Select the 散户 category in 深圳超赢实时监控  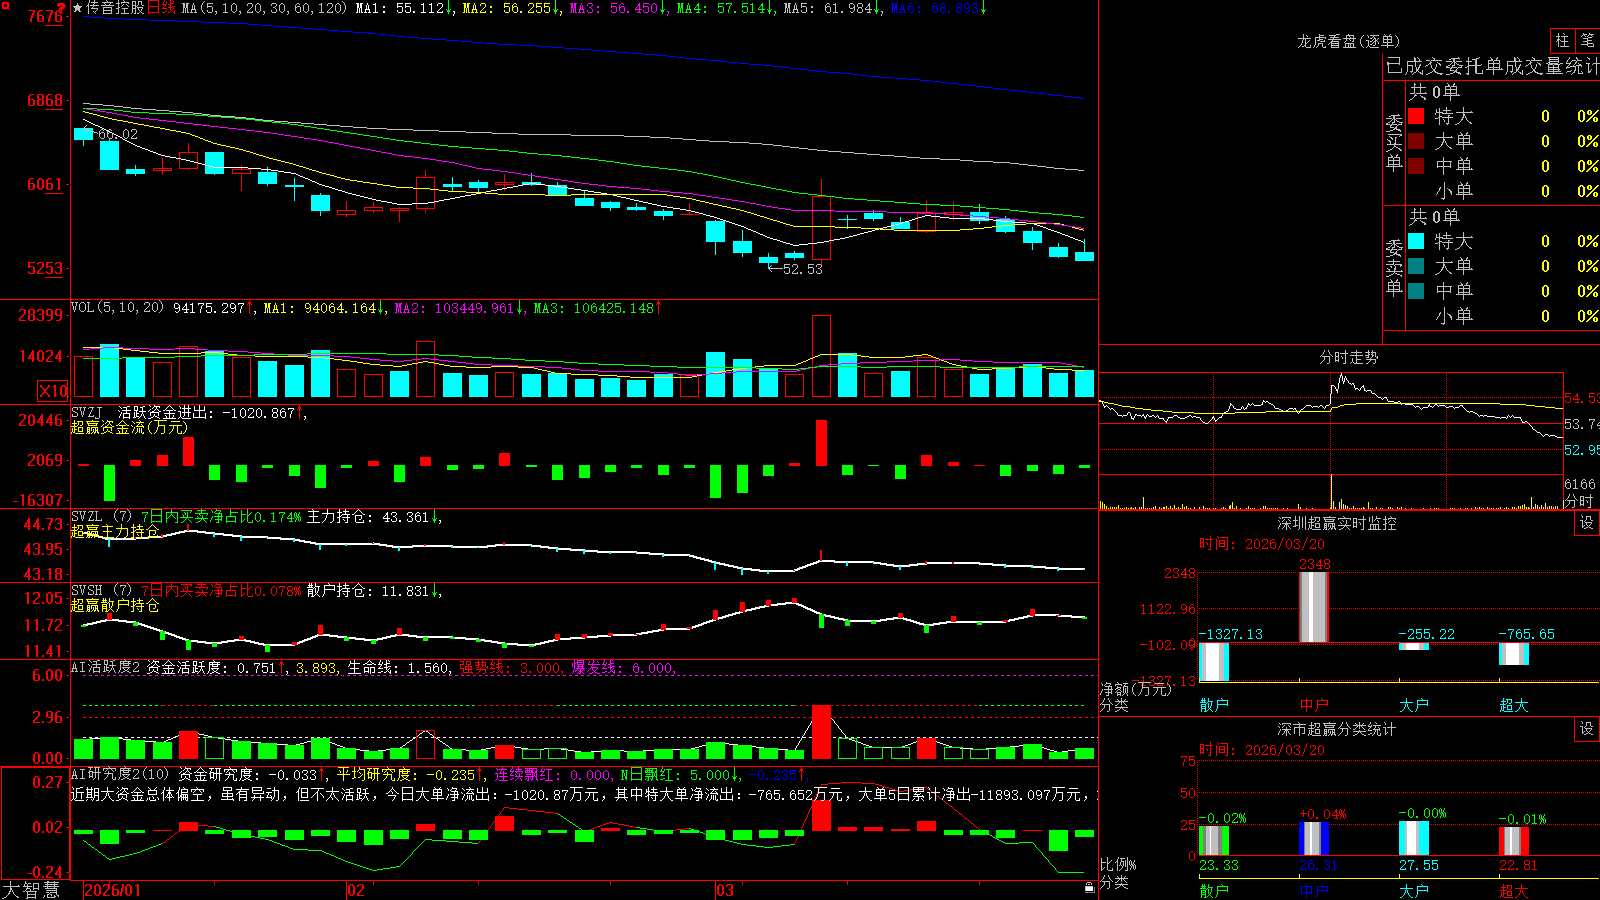click(x=1214, y=705)
